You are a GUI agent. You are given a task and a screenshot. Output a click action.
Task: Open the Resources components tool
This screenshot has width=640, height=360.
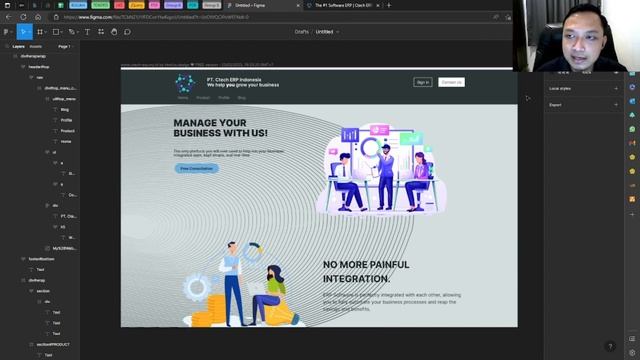(x=101, y=32)
